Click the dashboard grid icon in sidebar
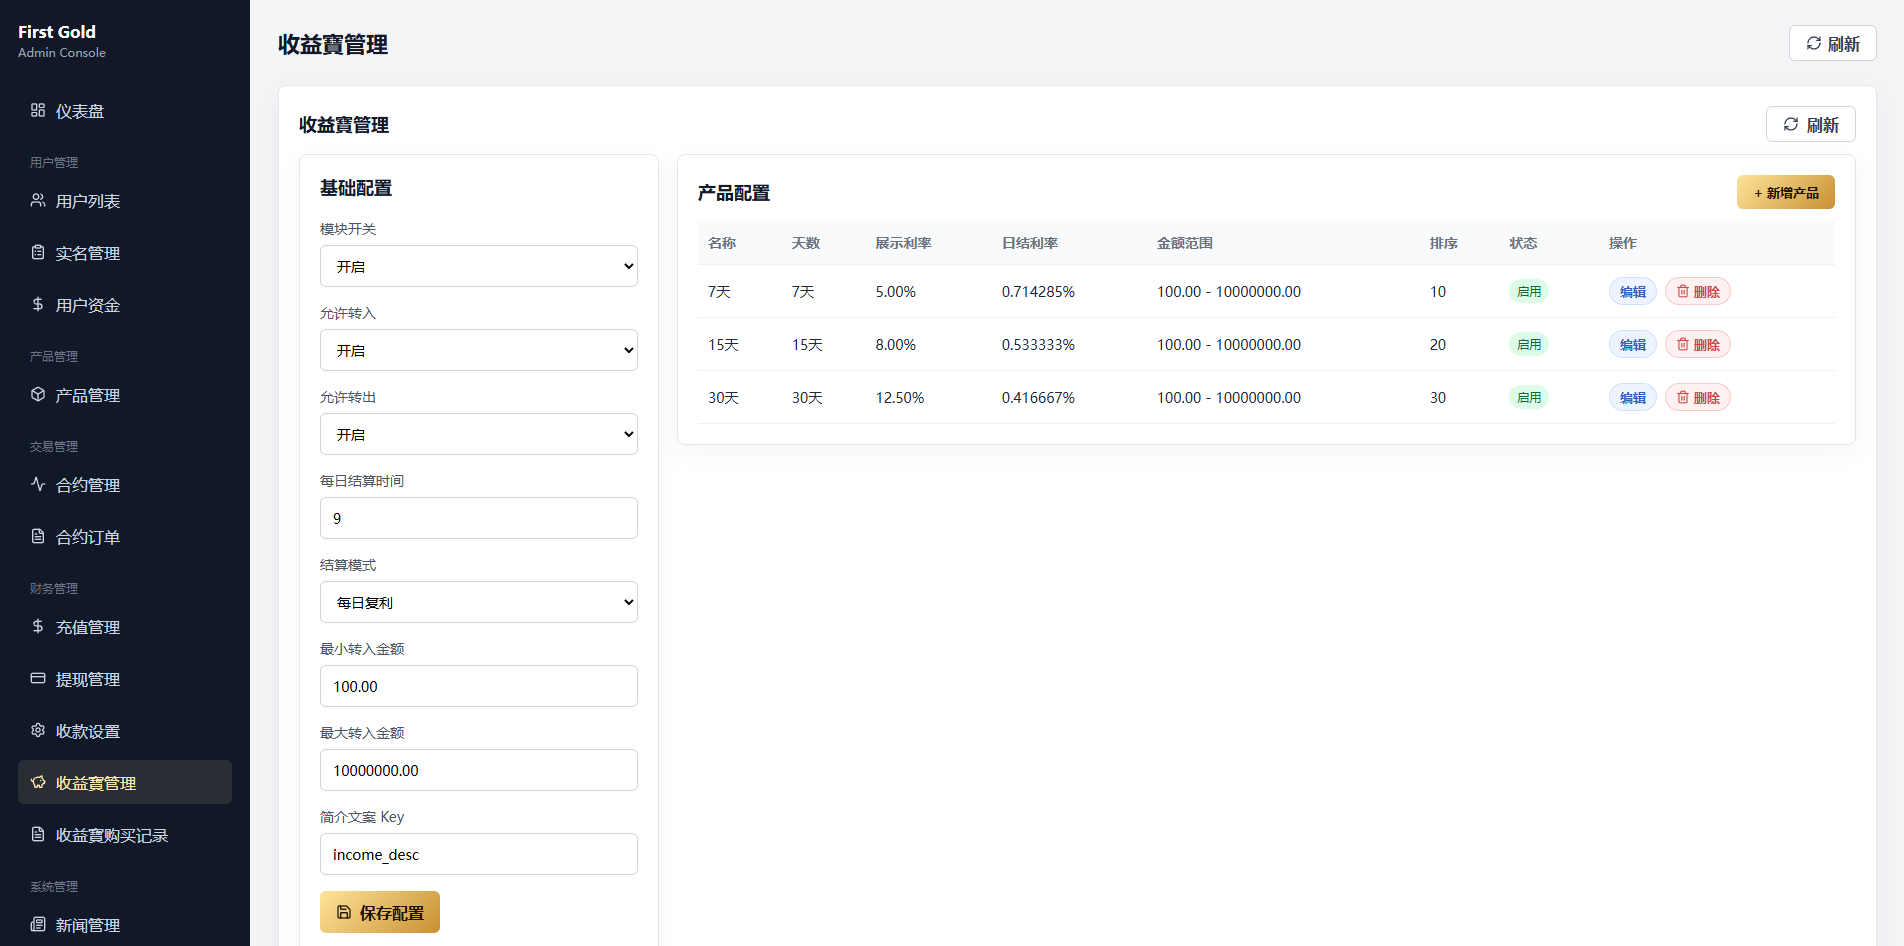This screenshot has height=946, width=1904. pyautogui.click(x=38, y=110)
